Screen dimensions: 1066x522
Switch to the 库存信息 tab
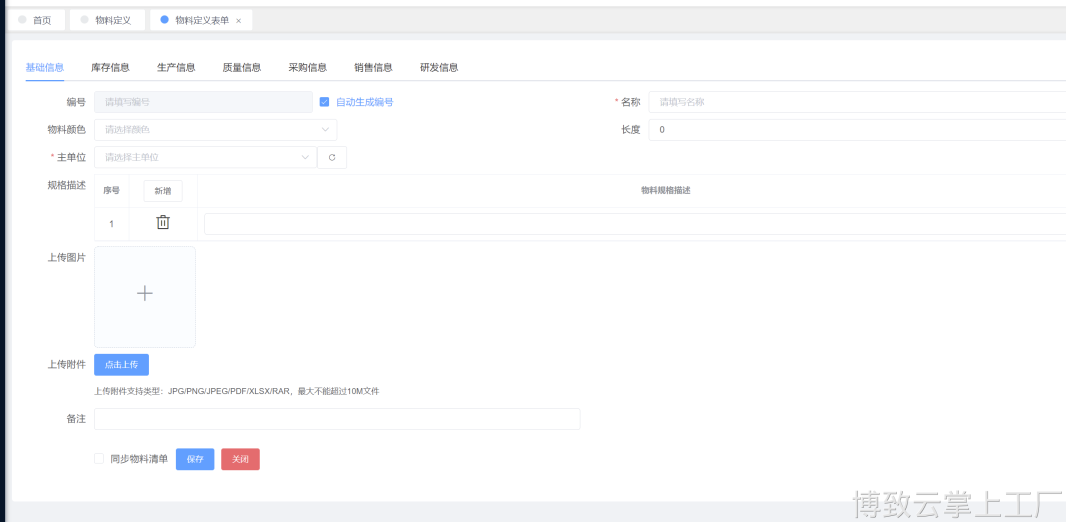110,67
